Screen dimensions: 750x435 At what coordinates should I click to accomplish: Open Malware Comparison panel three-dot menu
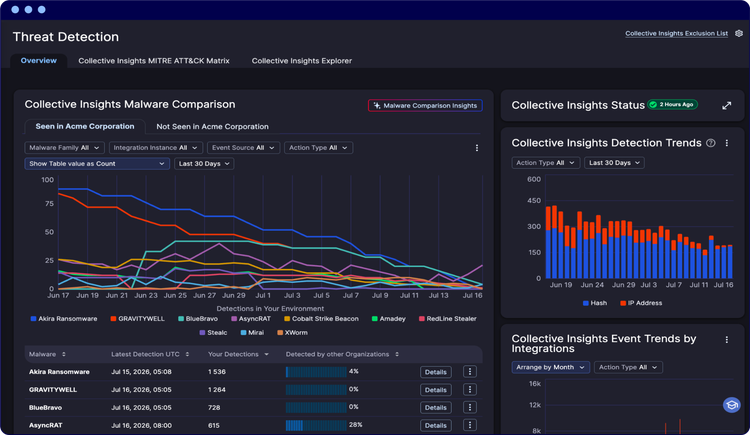click(477, 148)
